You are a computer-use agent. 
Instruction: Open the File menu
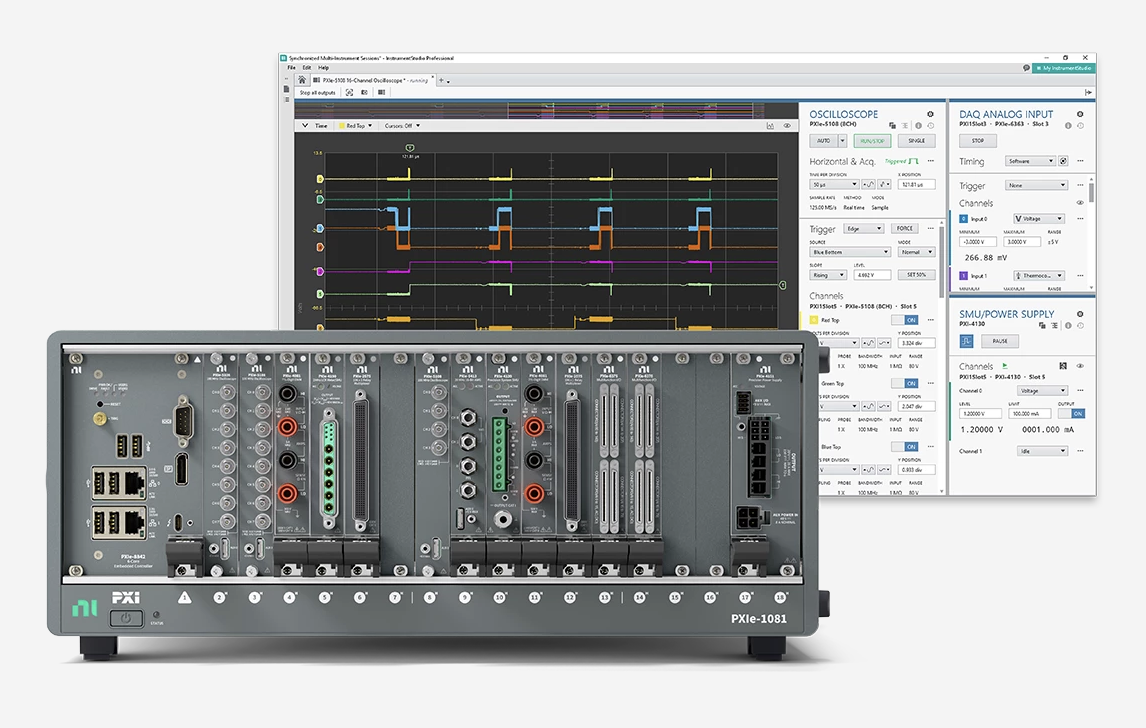(292, 67)
